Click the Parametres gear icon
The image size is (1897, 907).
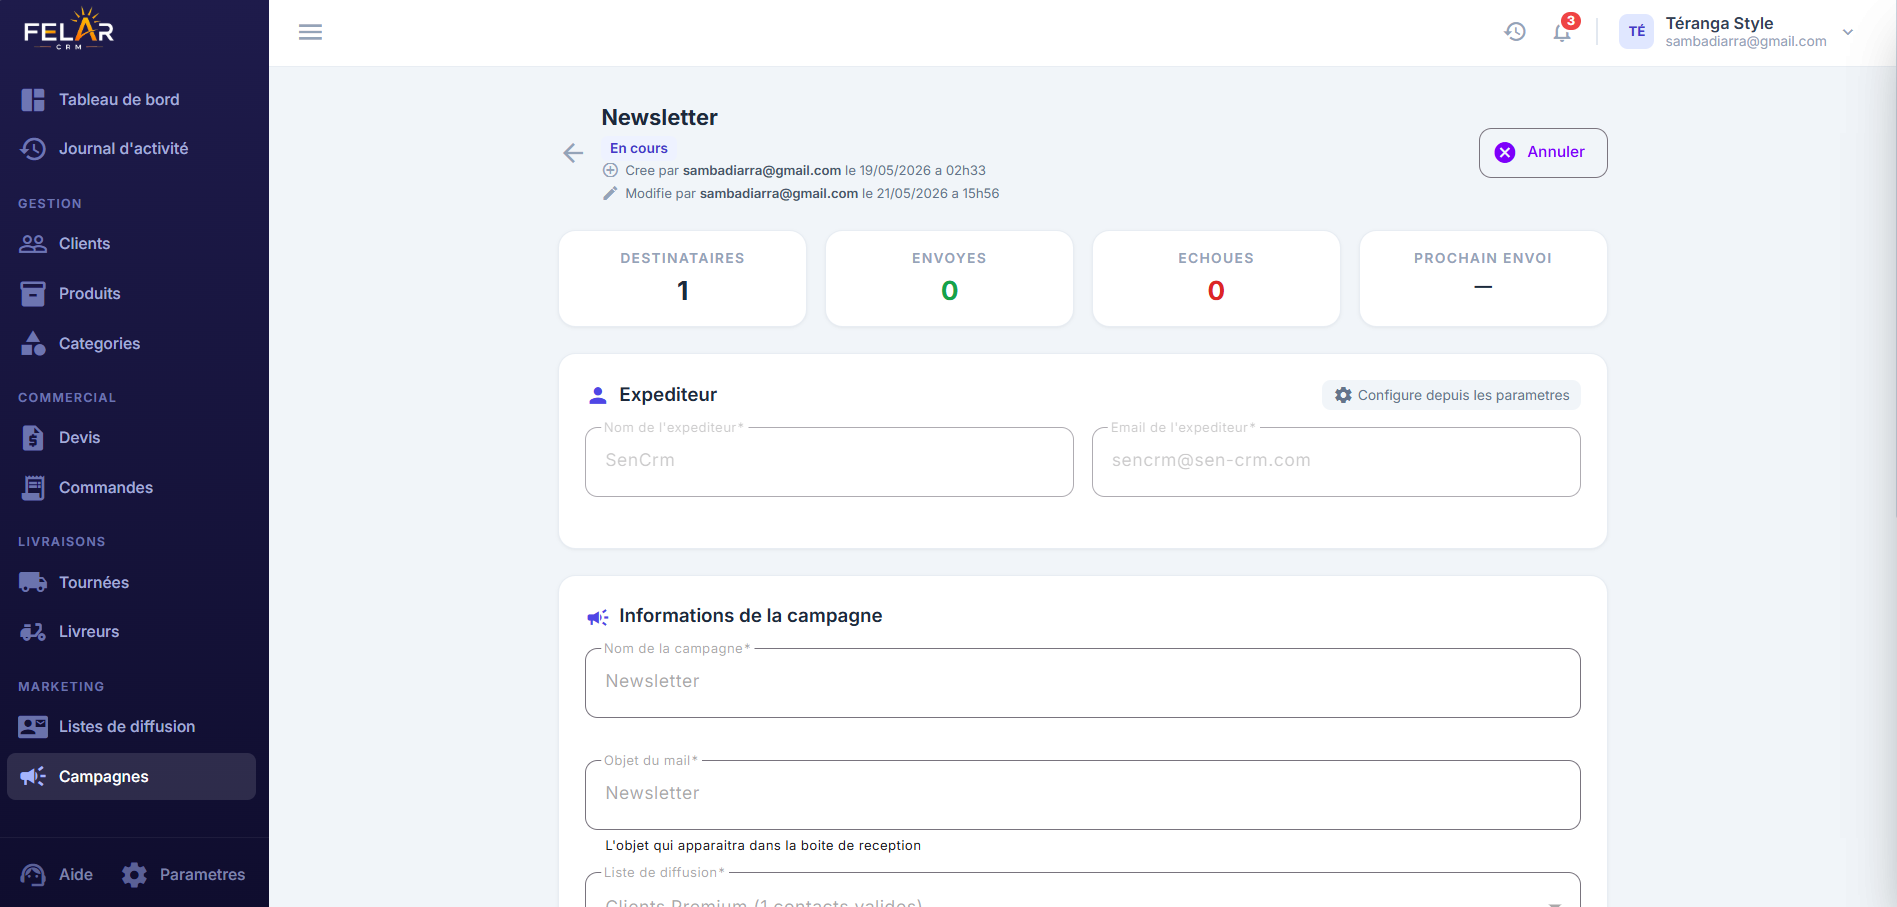pos(134,875)
